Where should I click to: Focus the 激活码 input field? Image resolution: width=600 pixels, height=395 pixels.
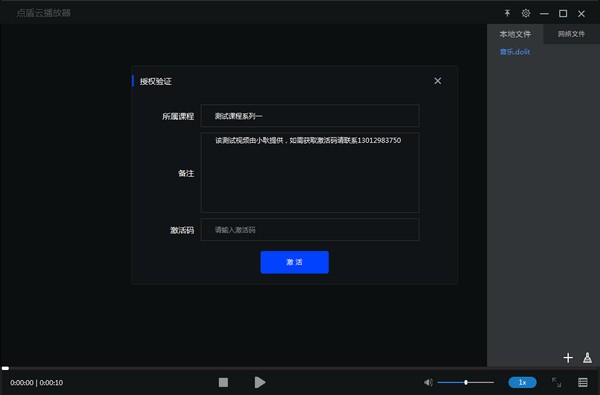310,230
